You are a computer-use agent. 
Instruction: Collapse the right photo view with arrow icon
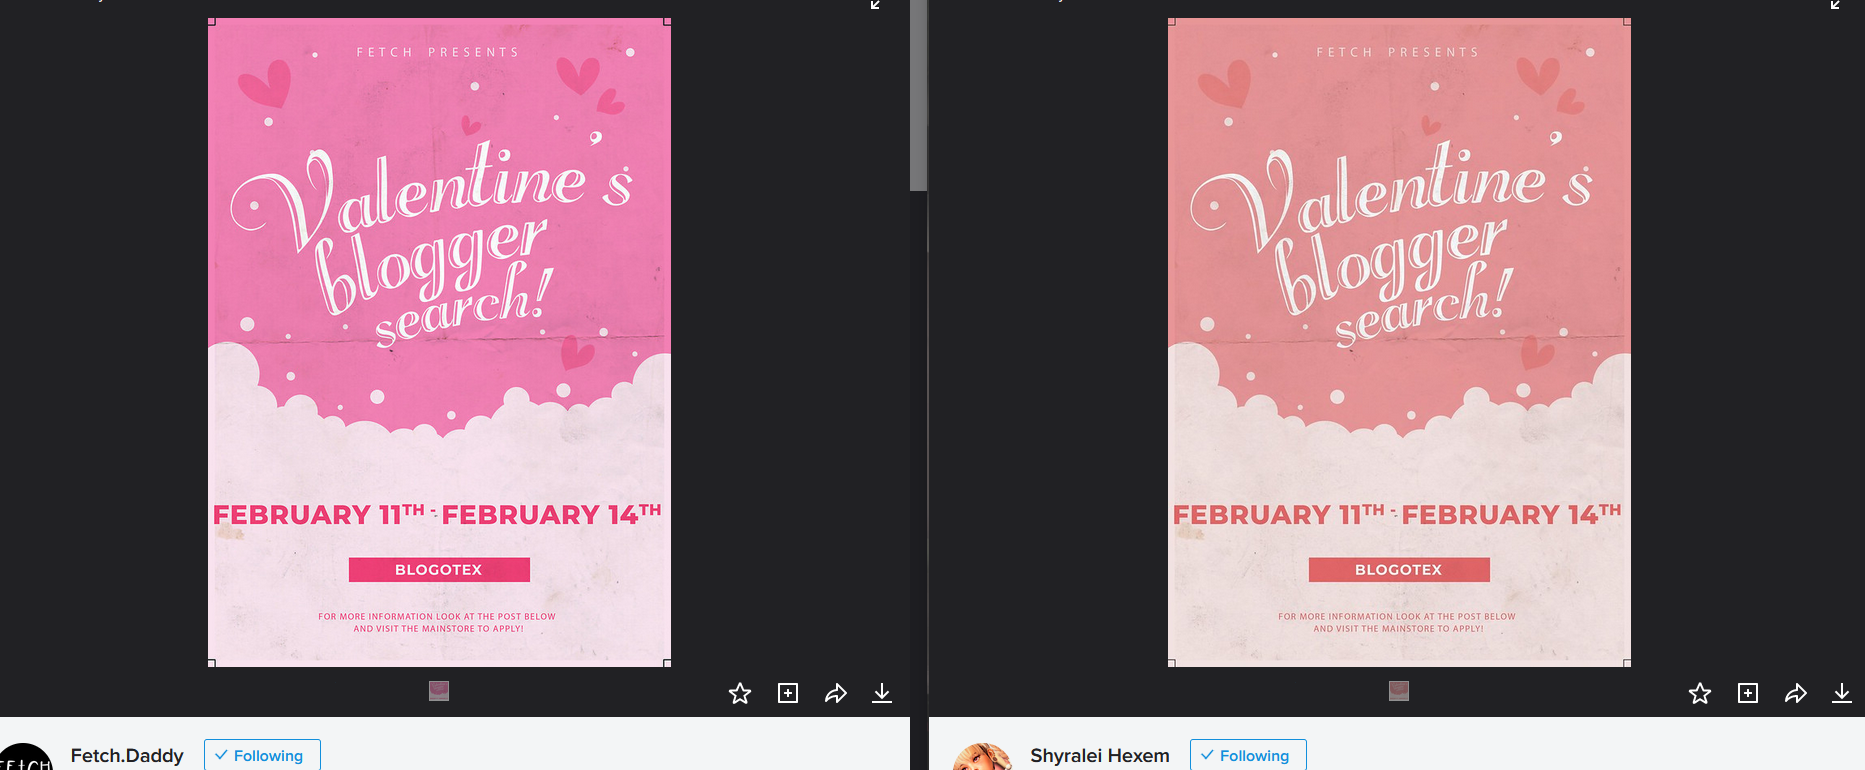[x=1835, y=5]
